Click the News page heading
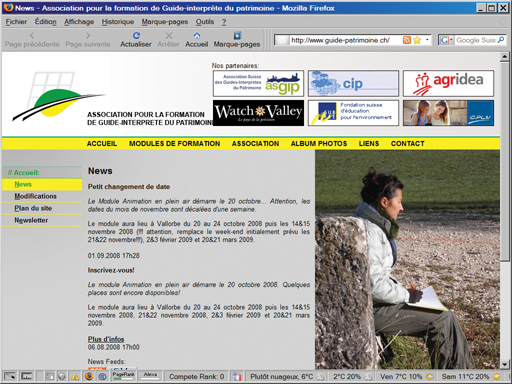This screenshot has height=384, width=512. [100, 171]
